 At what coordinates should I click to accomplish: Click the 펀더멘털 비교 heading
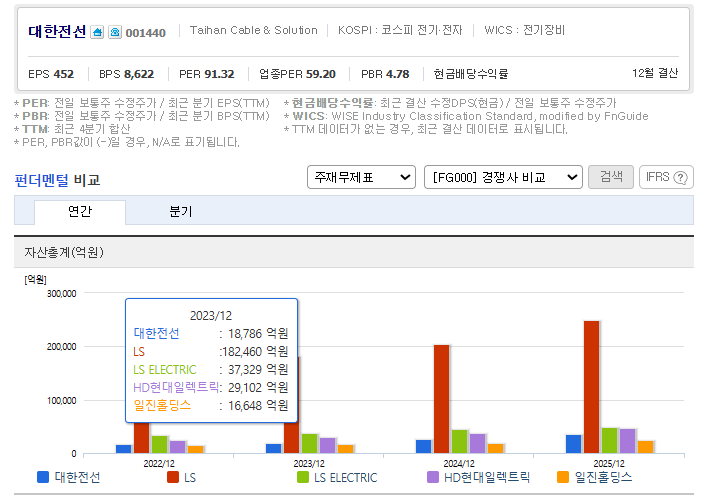[57, 180]
